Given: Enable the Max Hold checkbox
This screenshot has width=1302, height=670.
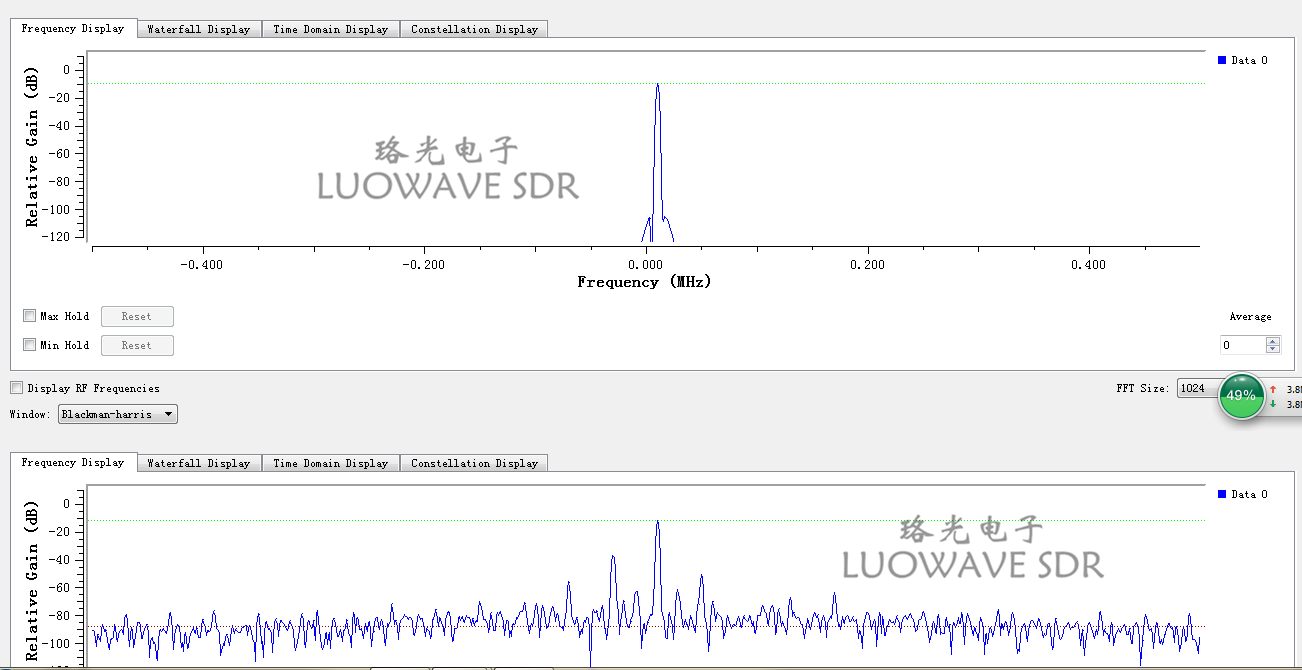Looking at the screenshot, I should [x=29, y=316].
